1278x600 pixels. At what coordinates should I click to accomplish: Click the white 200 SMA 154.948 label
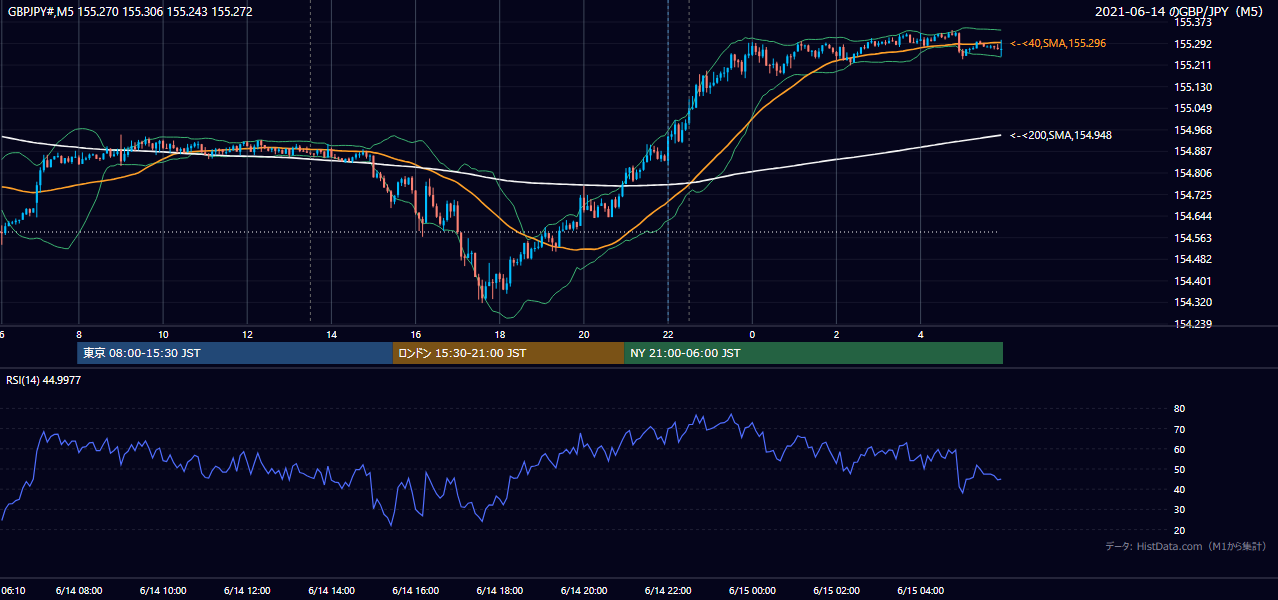(1061, 134)
